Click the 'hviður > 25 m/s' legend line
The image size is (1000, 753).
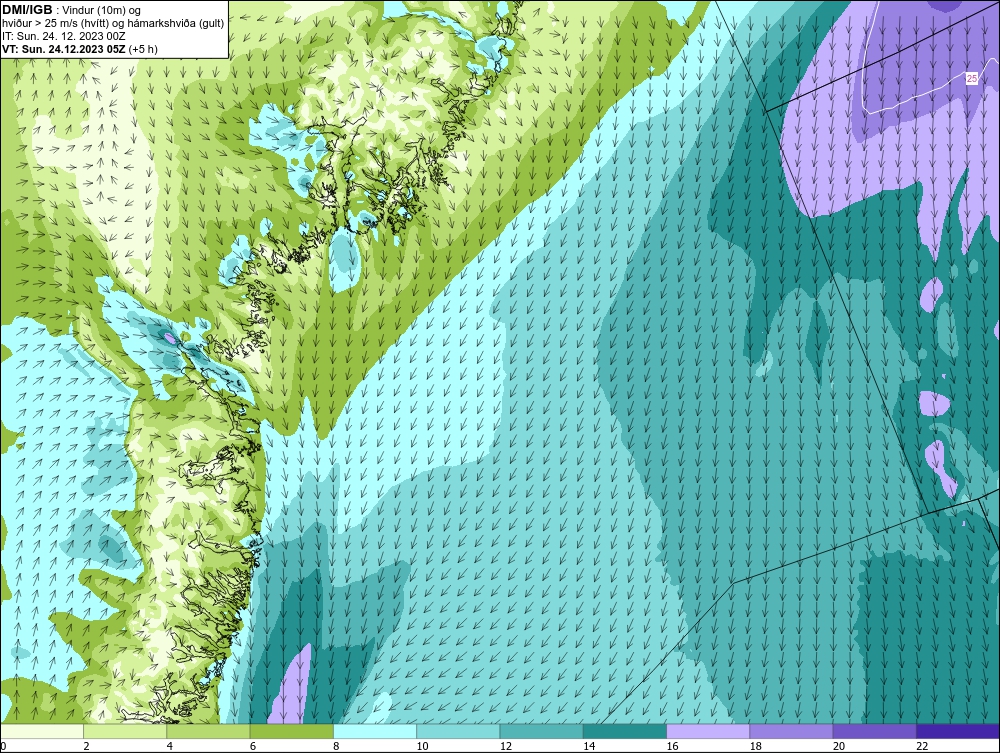[x=113, y=24]
